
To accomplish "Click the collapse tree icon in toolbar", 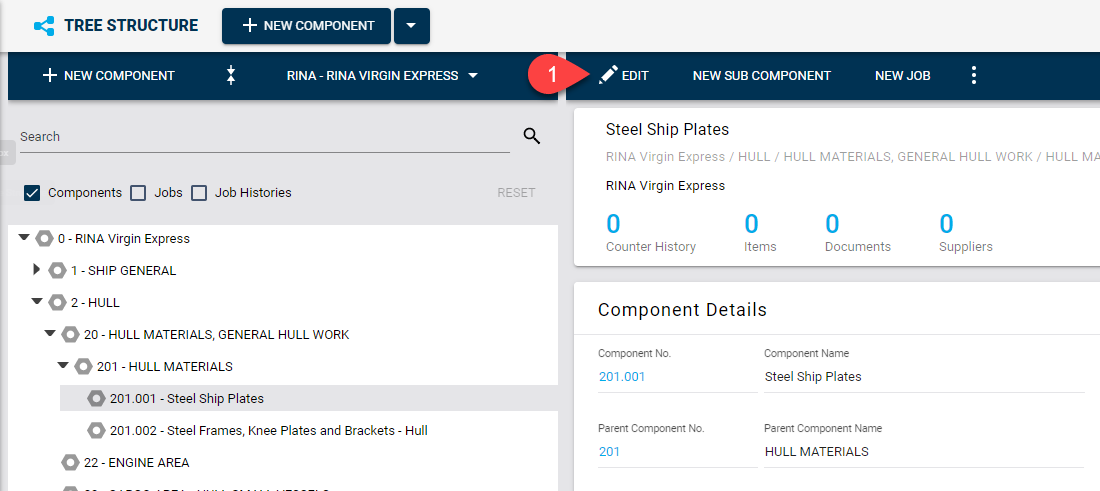I will [x=231, y=76].
